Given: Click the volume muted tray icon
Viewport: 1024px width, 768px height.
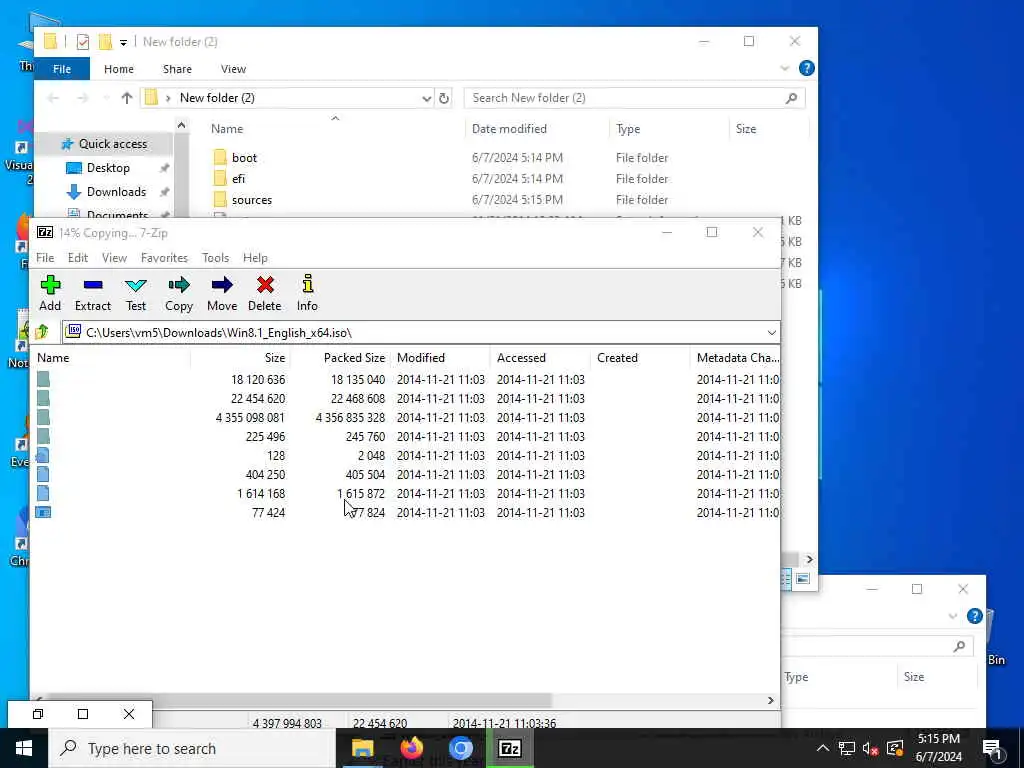Looking at the screenshot, I should point(870,748).
